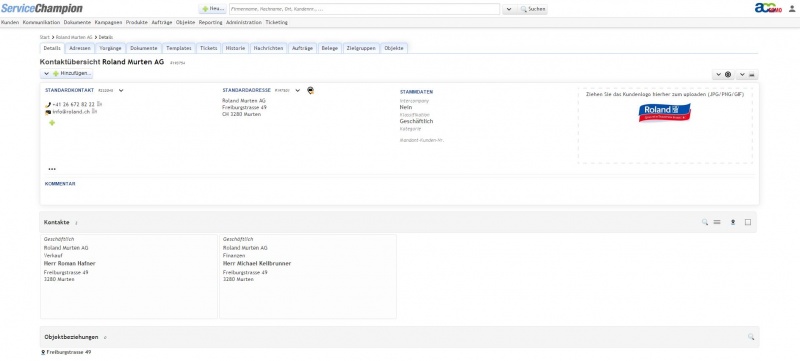Click the Hinzufügen button

pos(72,74)
